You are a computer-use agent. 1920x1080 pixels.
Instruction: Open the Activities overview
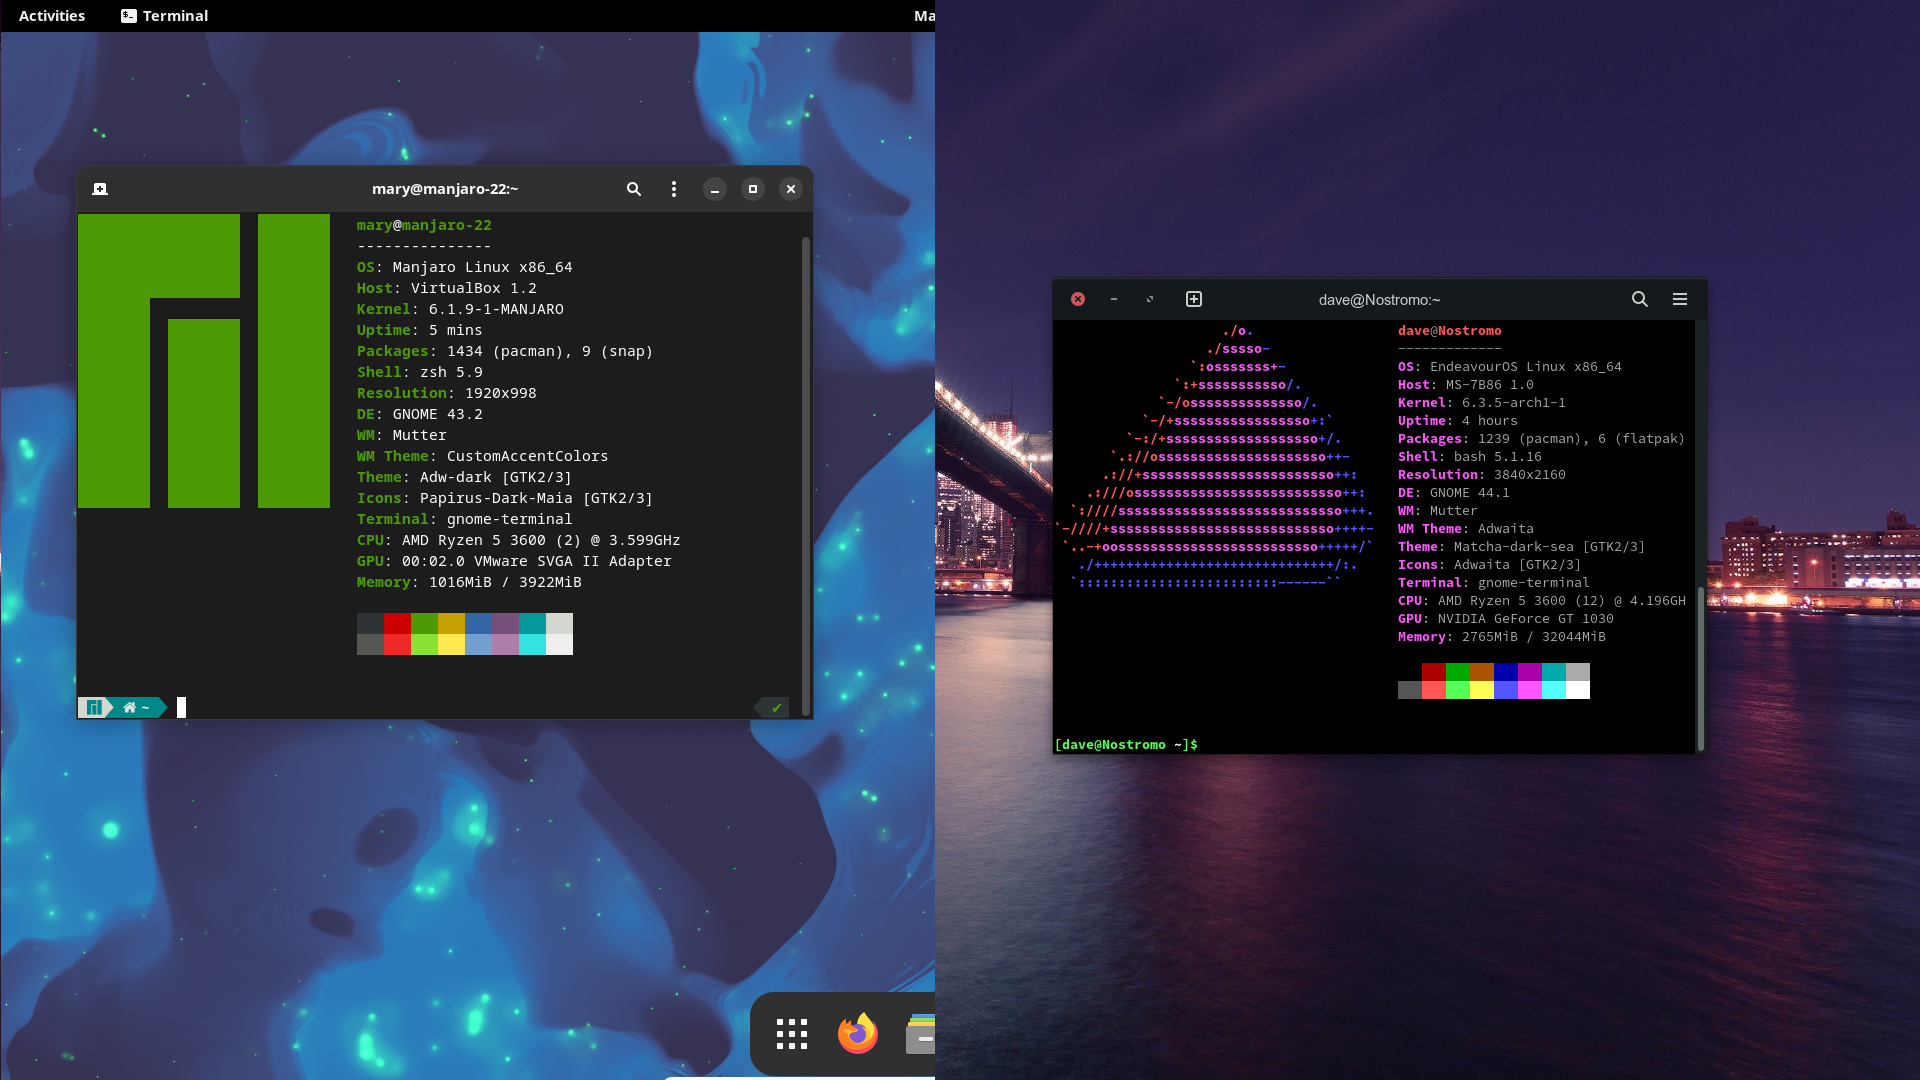coord(52,16)
